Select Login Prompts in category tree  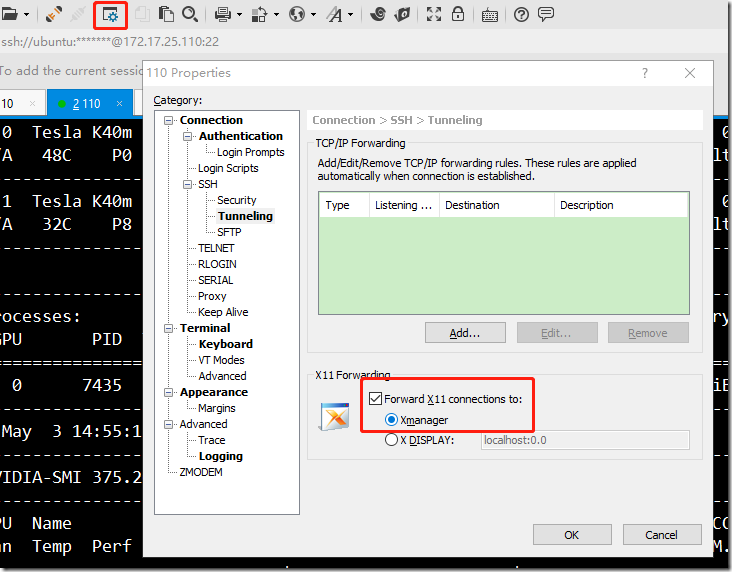(x=250, y=152)
